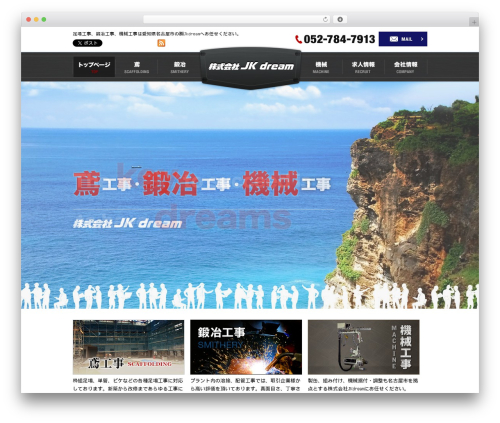
Task: Open the 鍛冶 SMITHERY nav item
Action: (x=179, y=67)
